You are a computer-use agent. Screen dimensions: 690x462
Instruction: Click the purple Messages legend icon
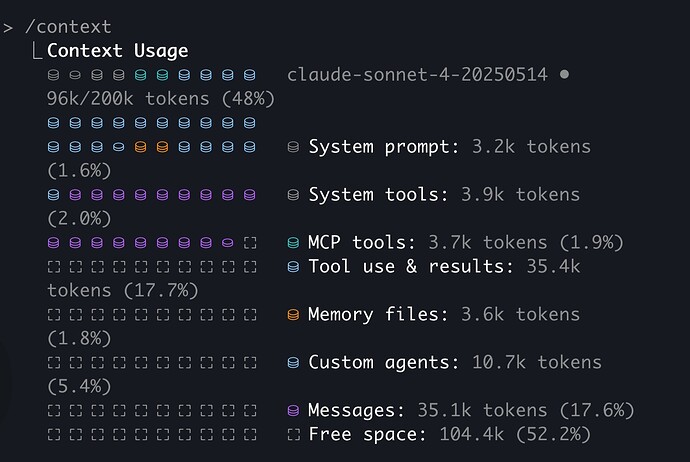(293, 411)
